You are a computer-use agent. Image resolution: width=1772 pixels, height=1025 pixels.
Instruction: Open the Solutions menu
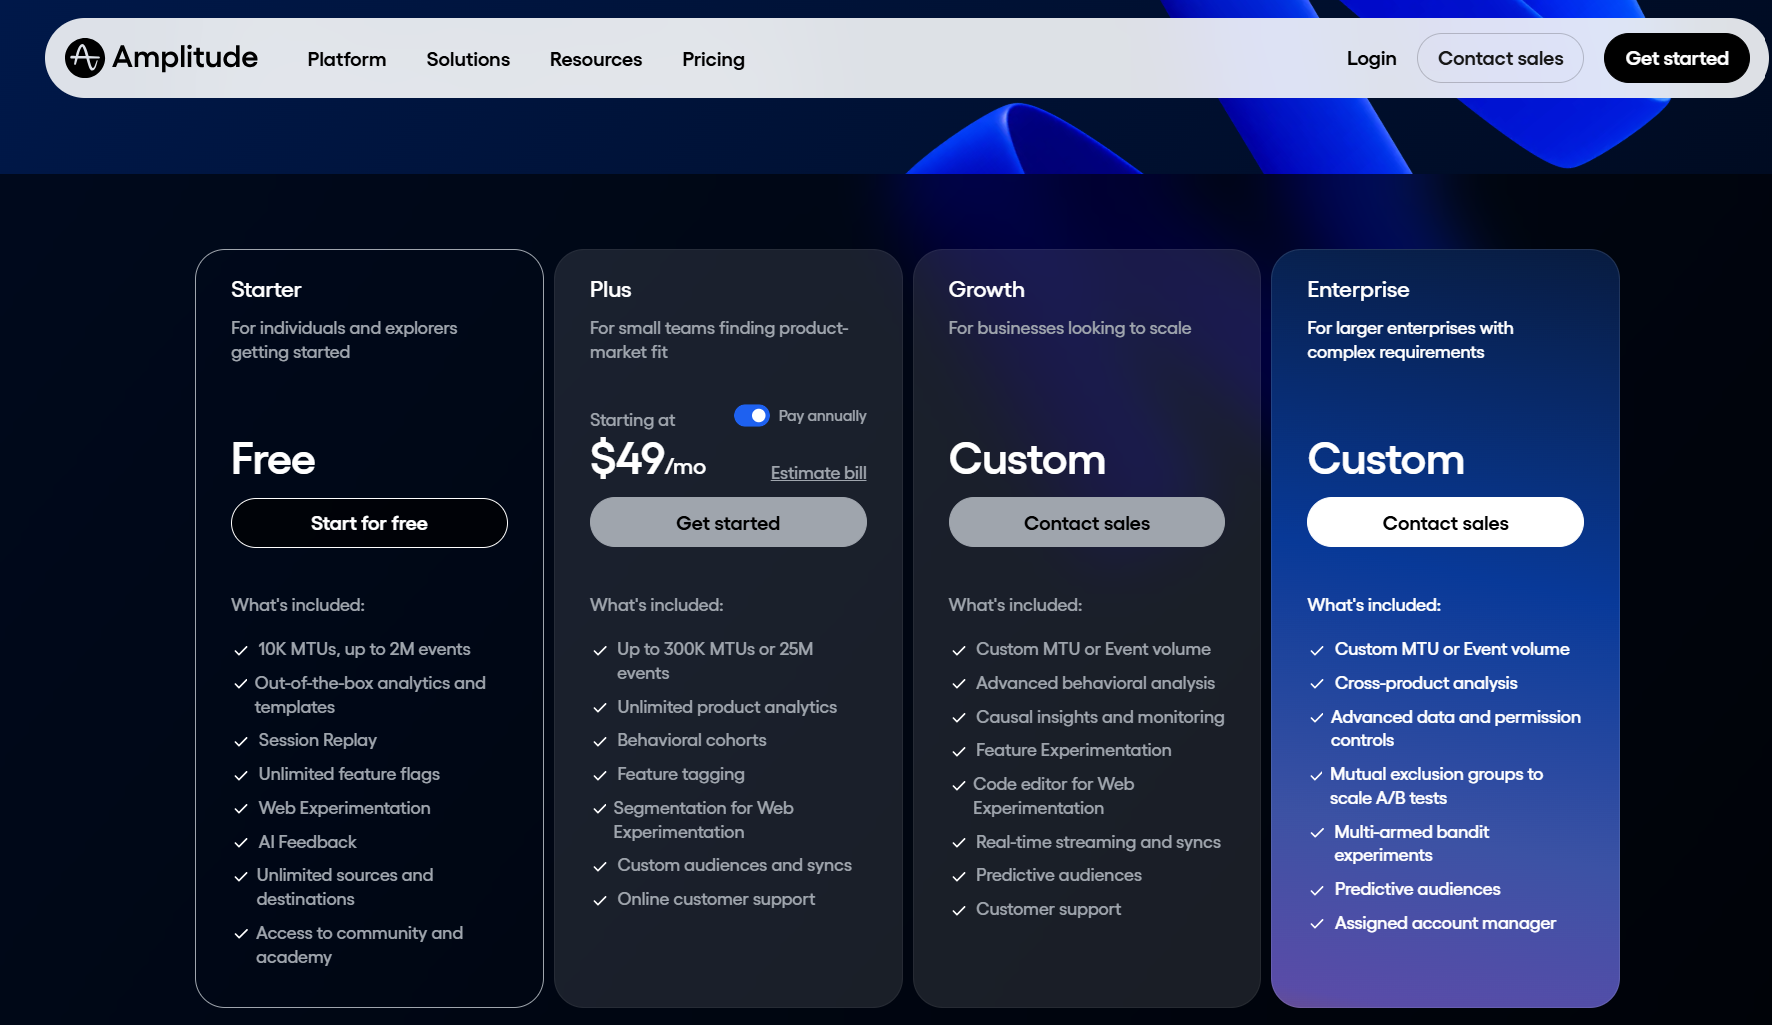pyautogui.click(x=468, y=59)
